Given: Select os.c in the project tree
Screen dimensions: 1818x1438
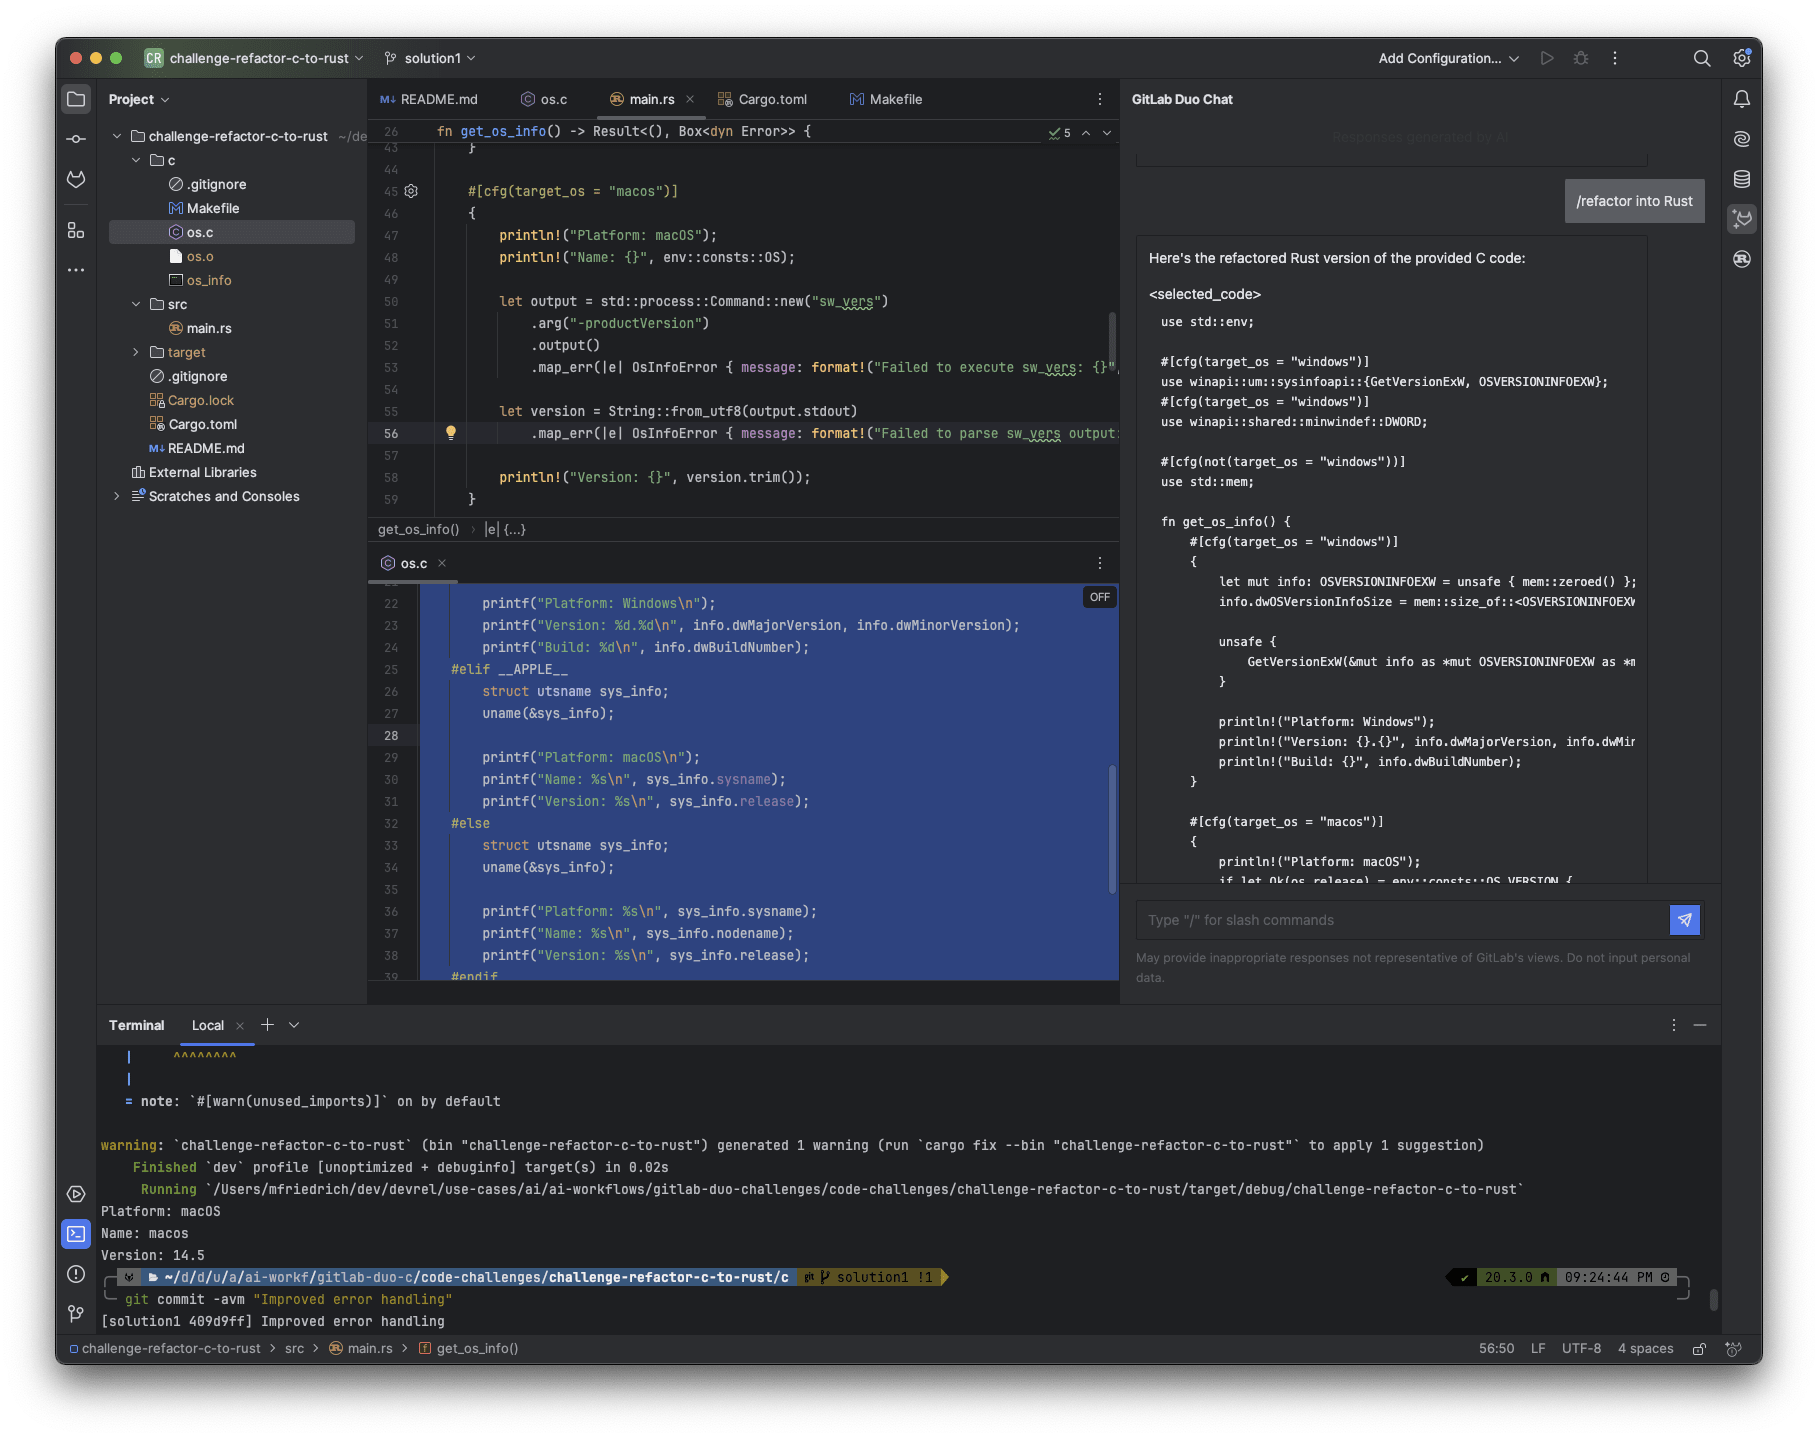Looking at the screenshot, I should (x=232, y=232).
